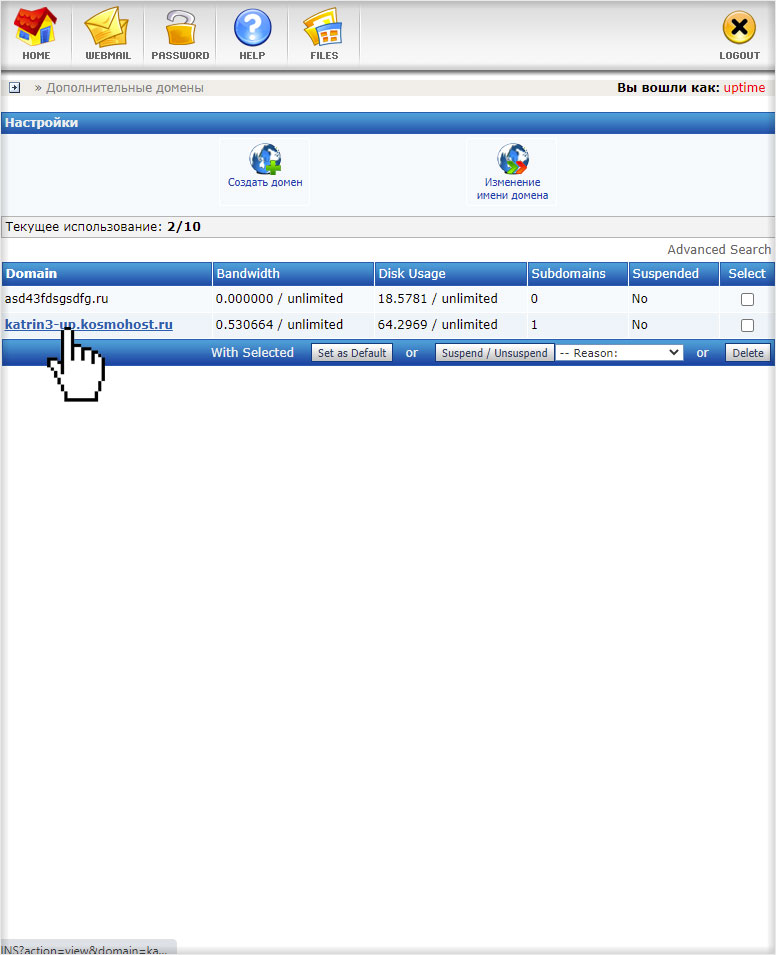Open Webmail envelope icon
This screenshot has height=955, width=776.
pyautogui.click(x=107, y=28)
